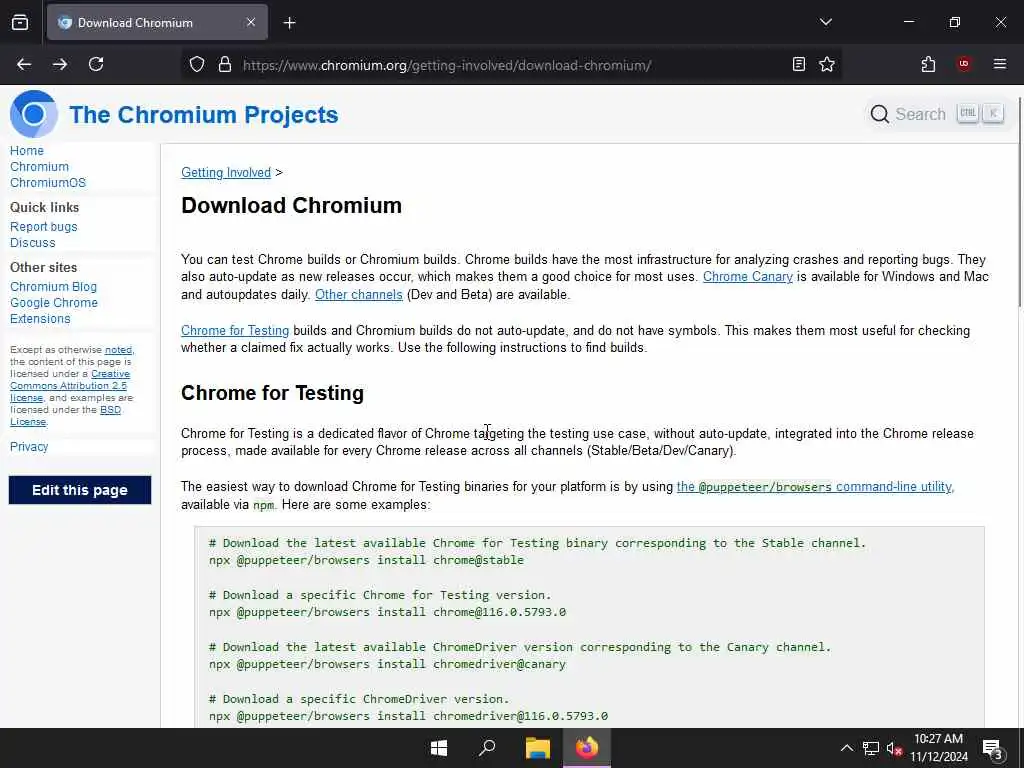Open tracking protection shield icon
This screenshot has width=1024, height=768.
pyautogui.click(x=197, y=65)
